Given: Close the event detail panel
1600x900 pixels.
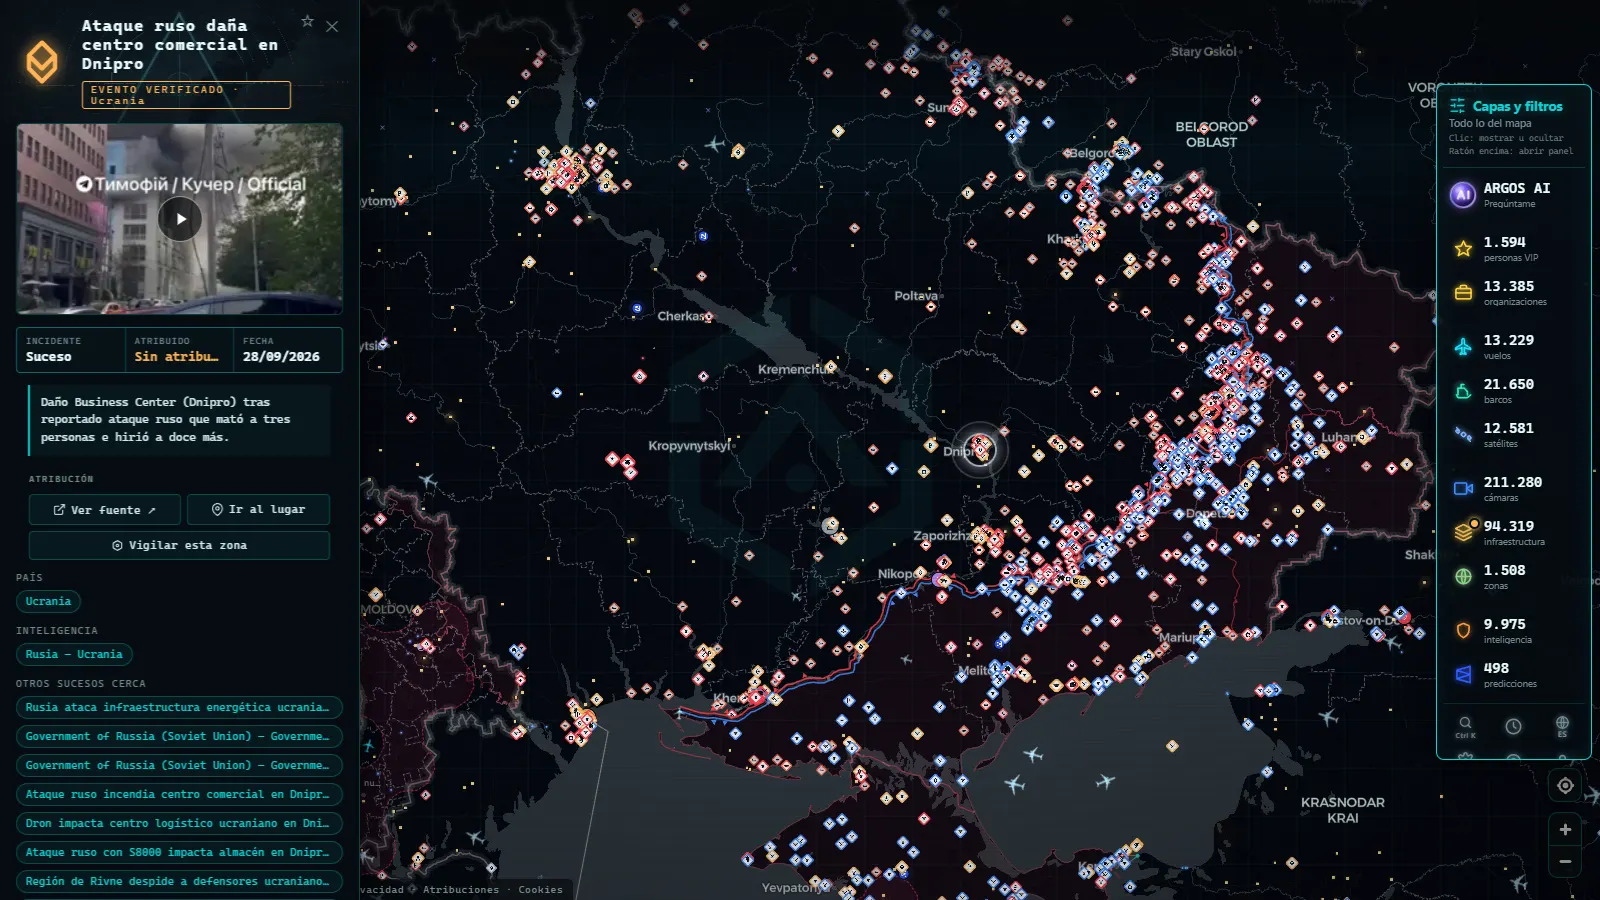Looking at the screenshot, I should 332,26.
